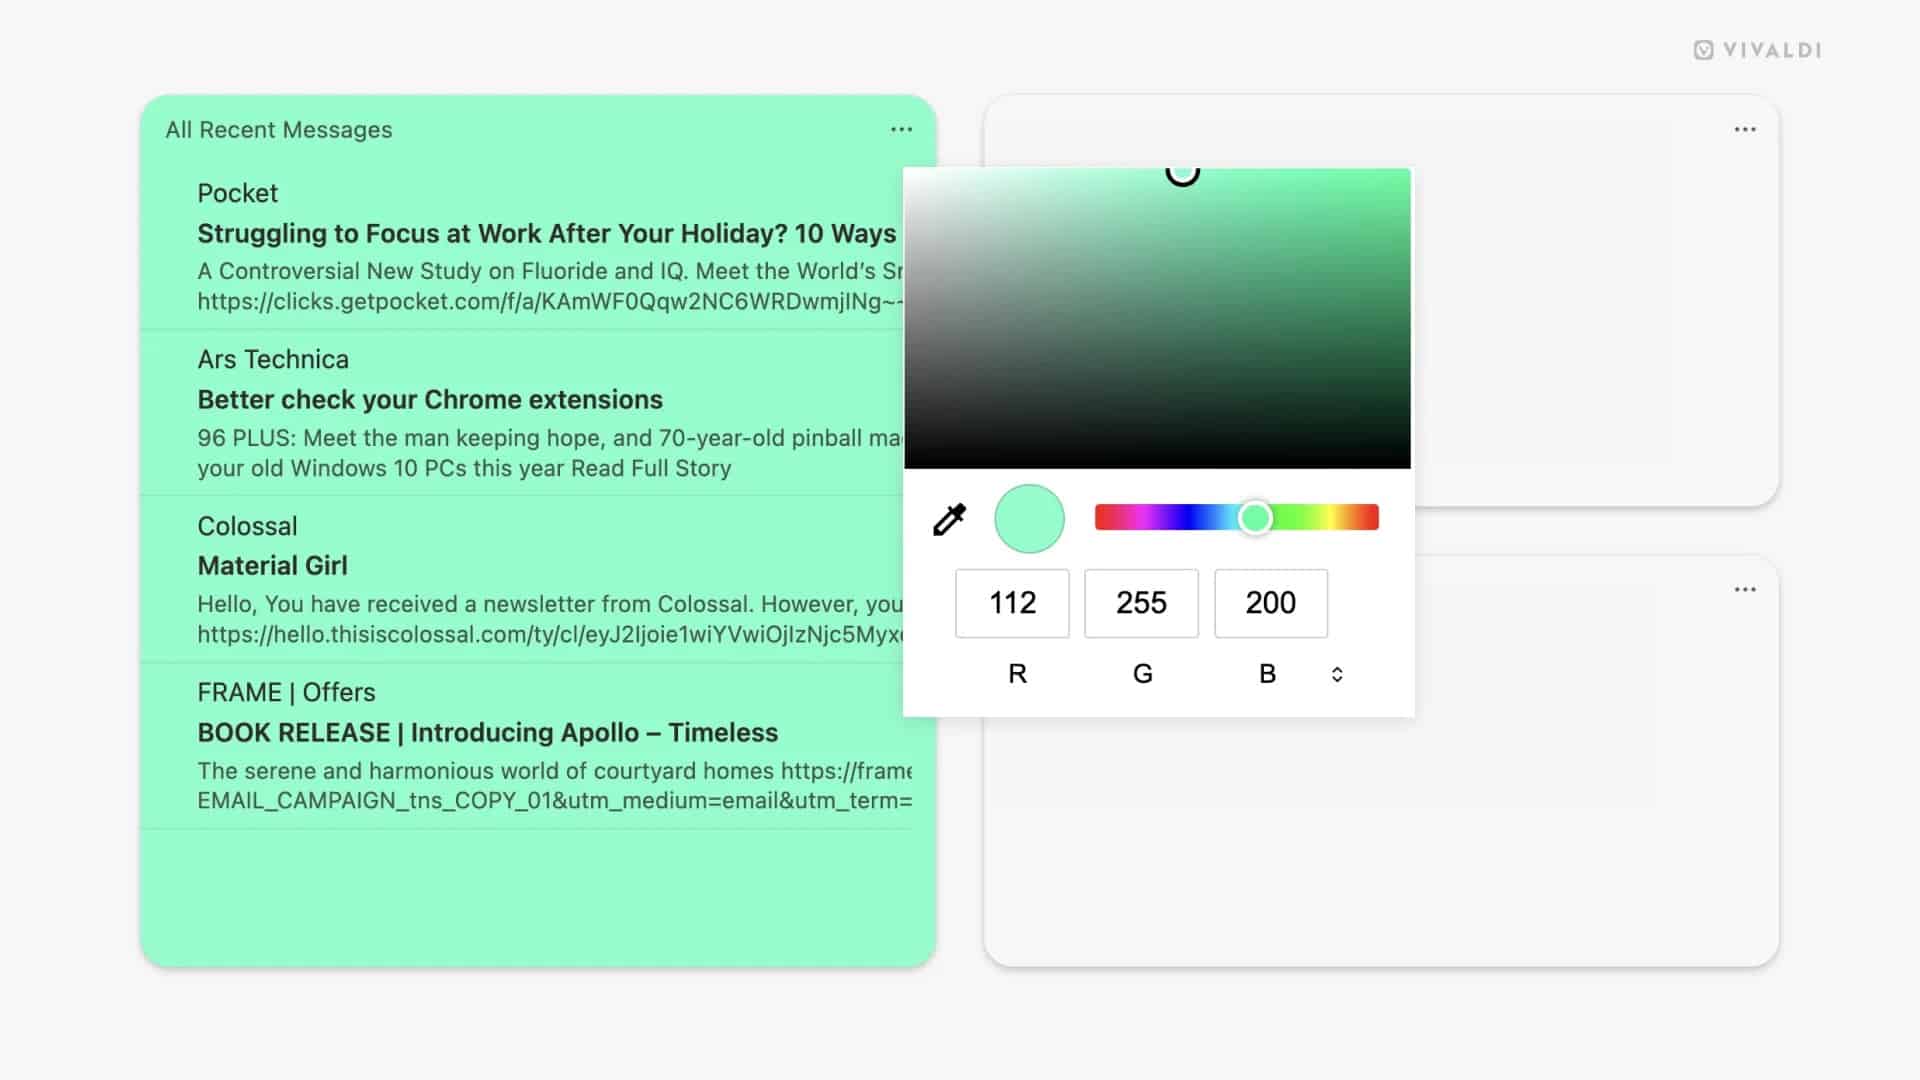
Task: Open options menu for right panel
Action: 1745,129
